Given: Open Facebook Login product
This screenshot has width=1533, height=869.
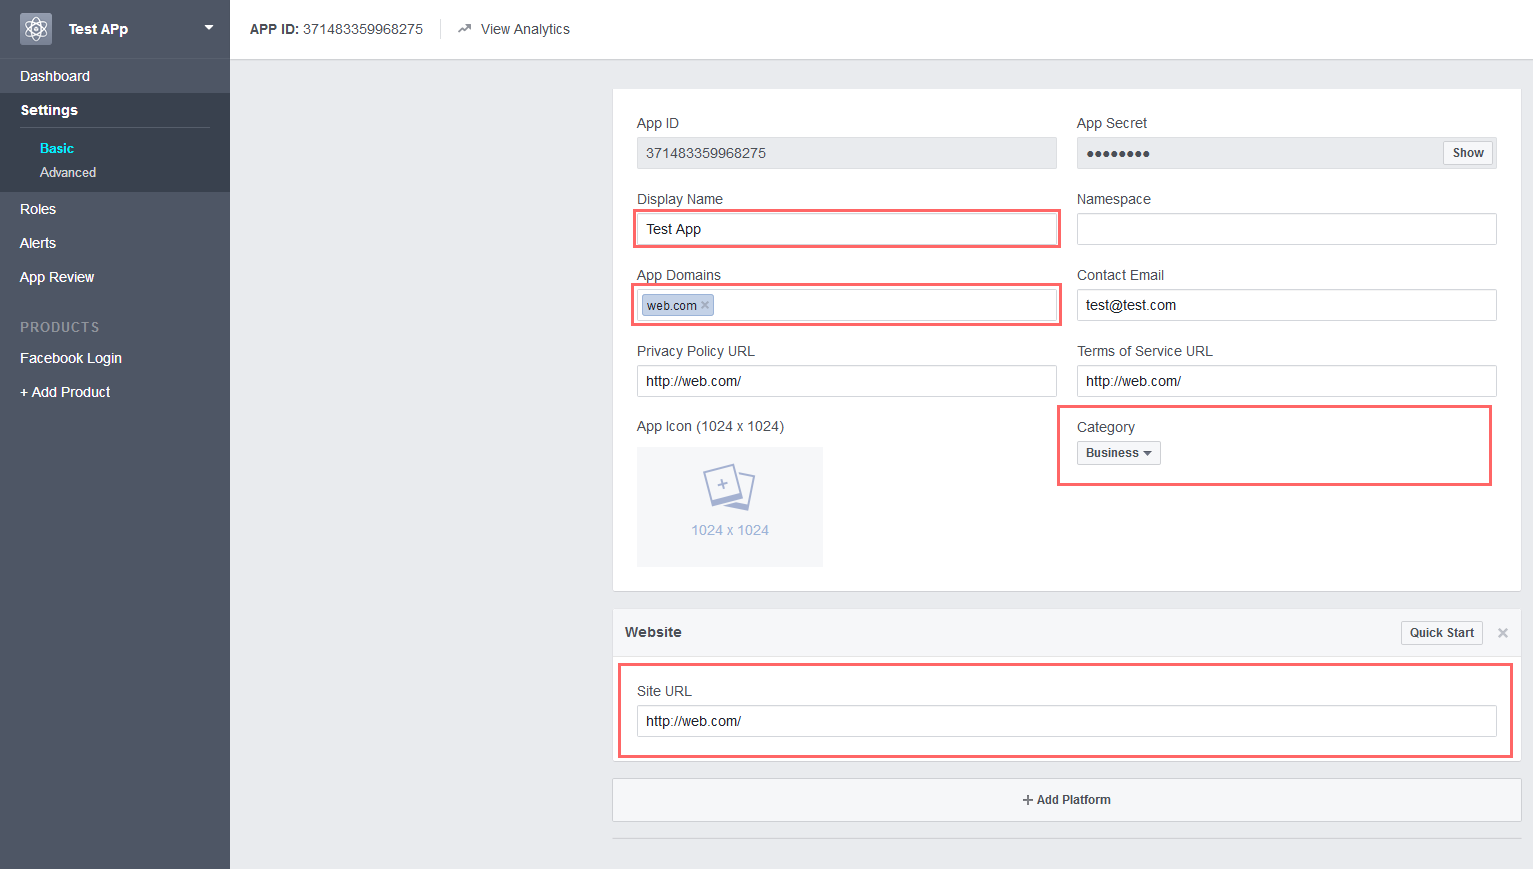Looking at the screenshot, I should [x=71, y=358].
